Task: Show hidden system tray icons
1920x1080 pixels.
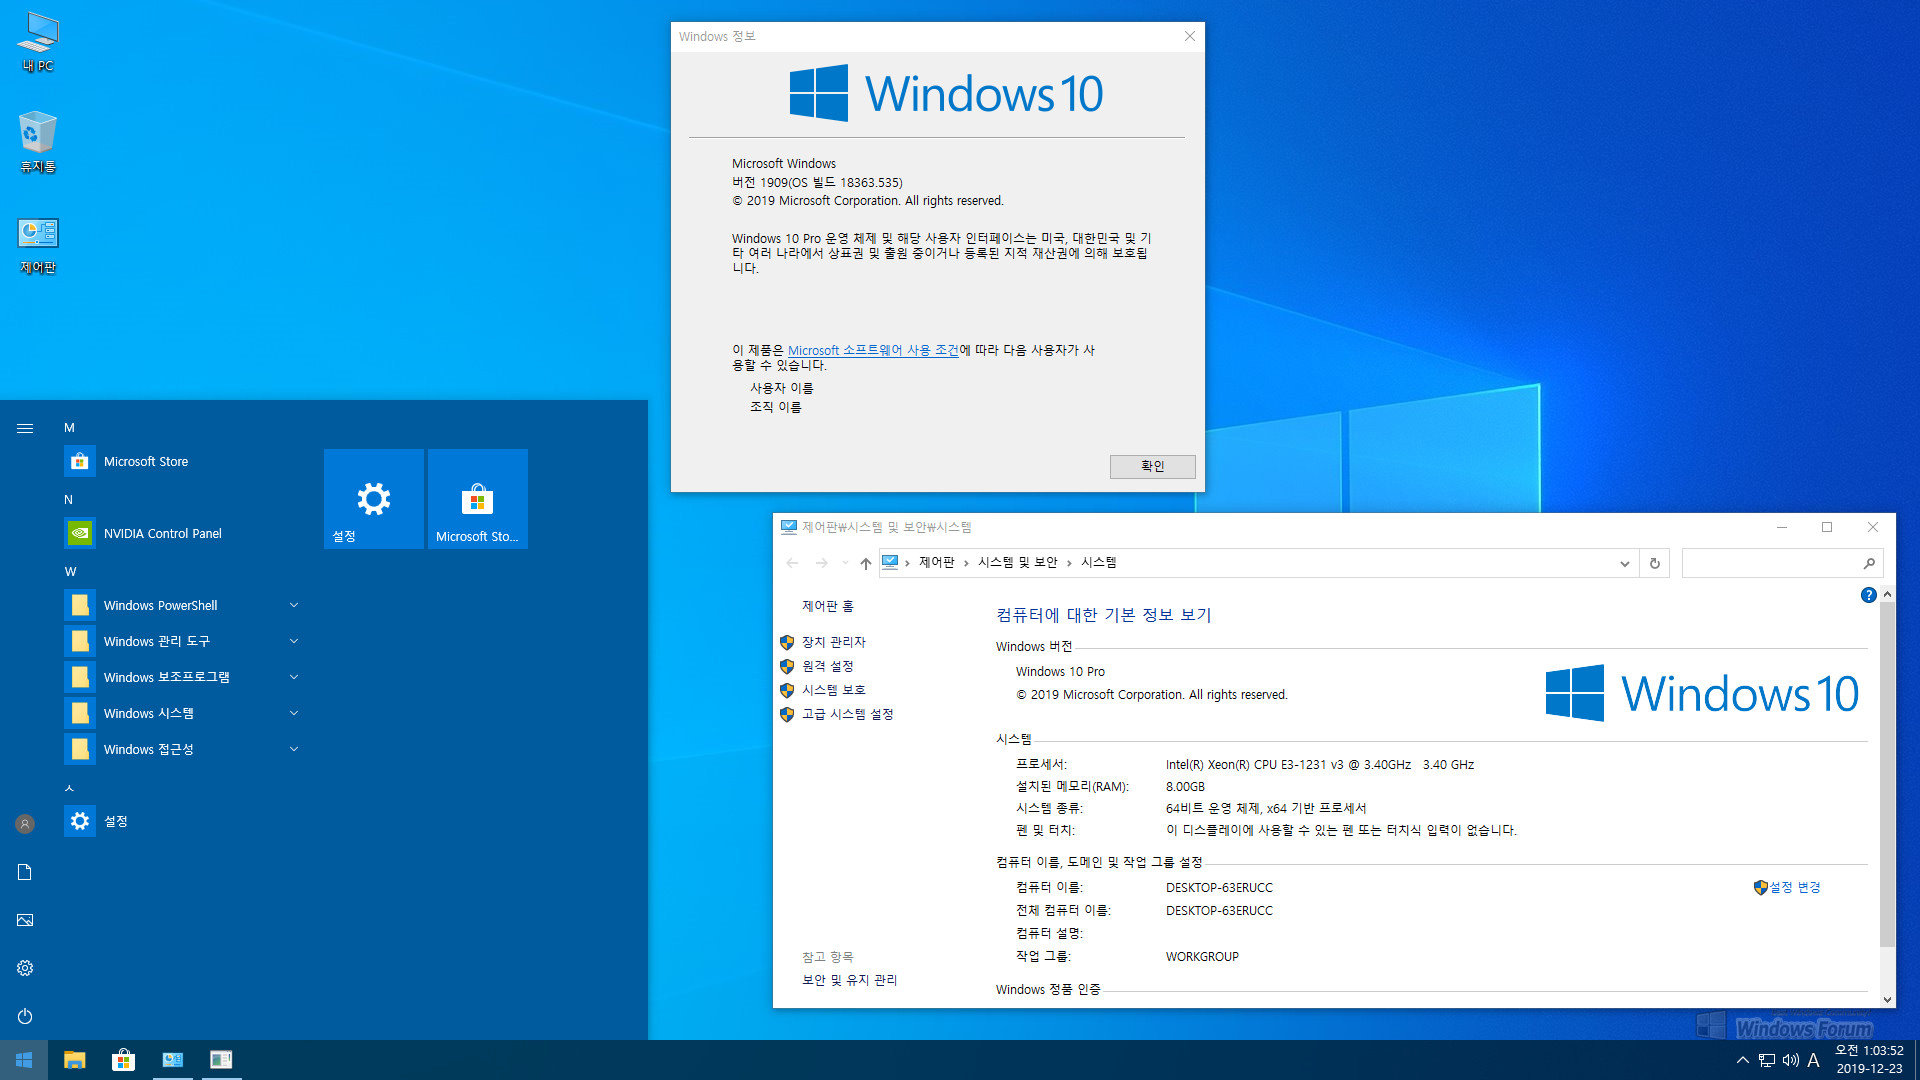Action: click(1743, 1060)
